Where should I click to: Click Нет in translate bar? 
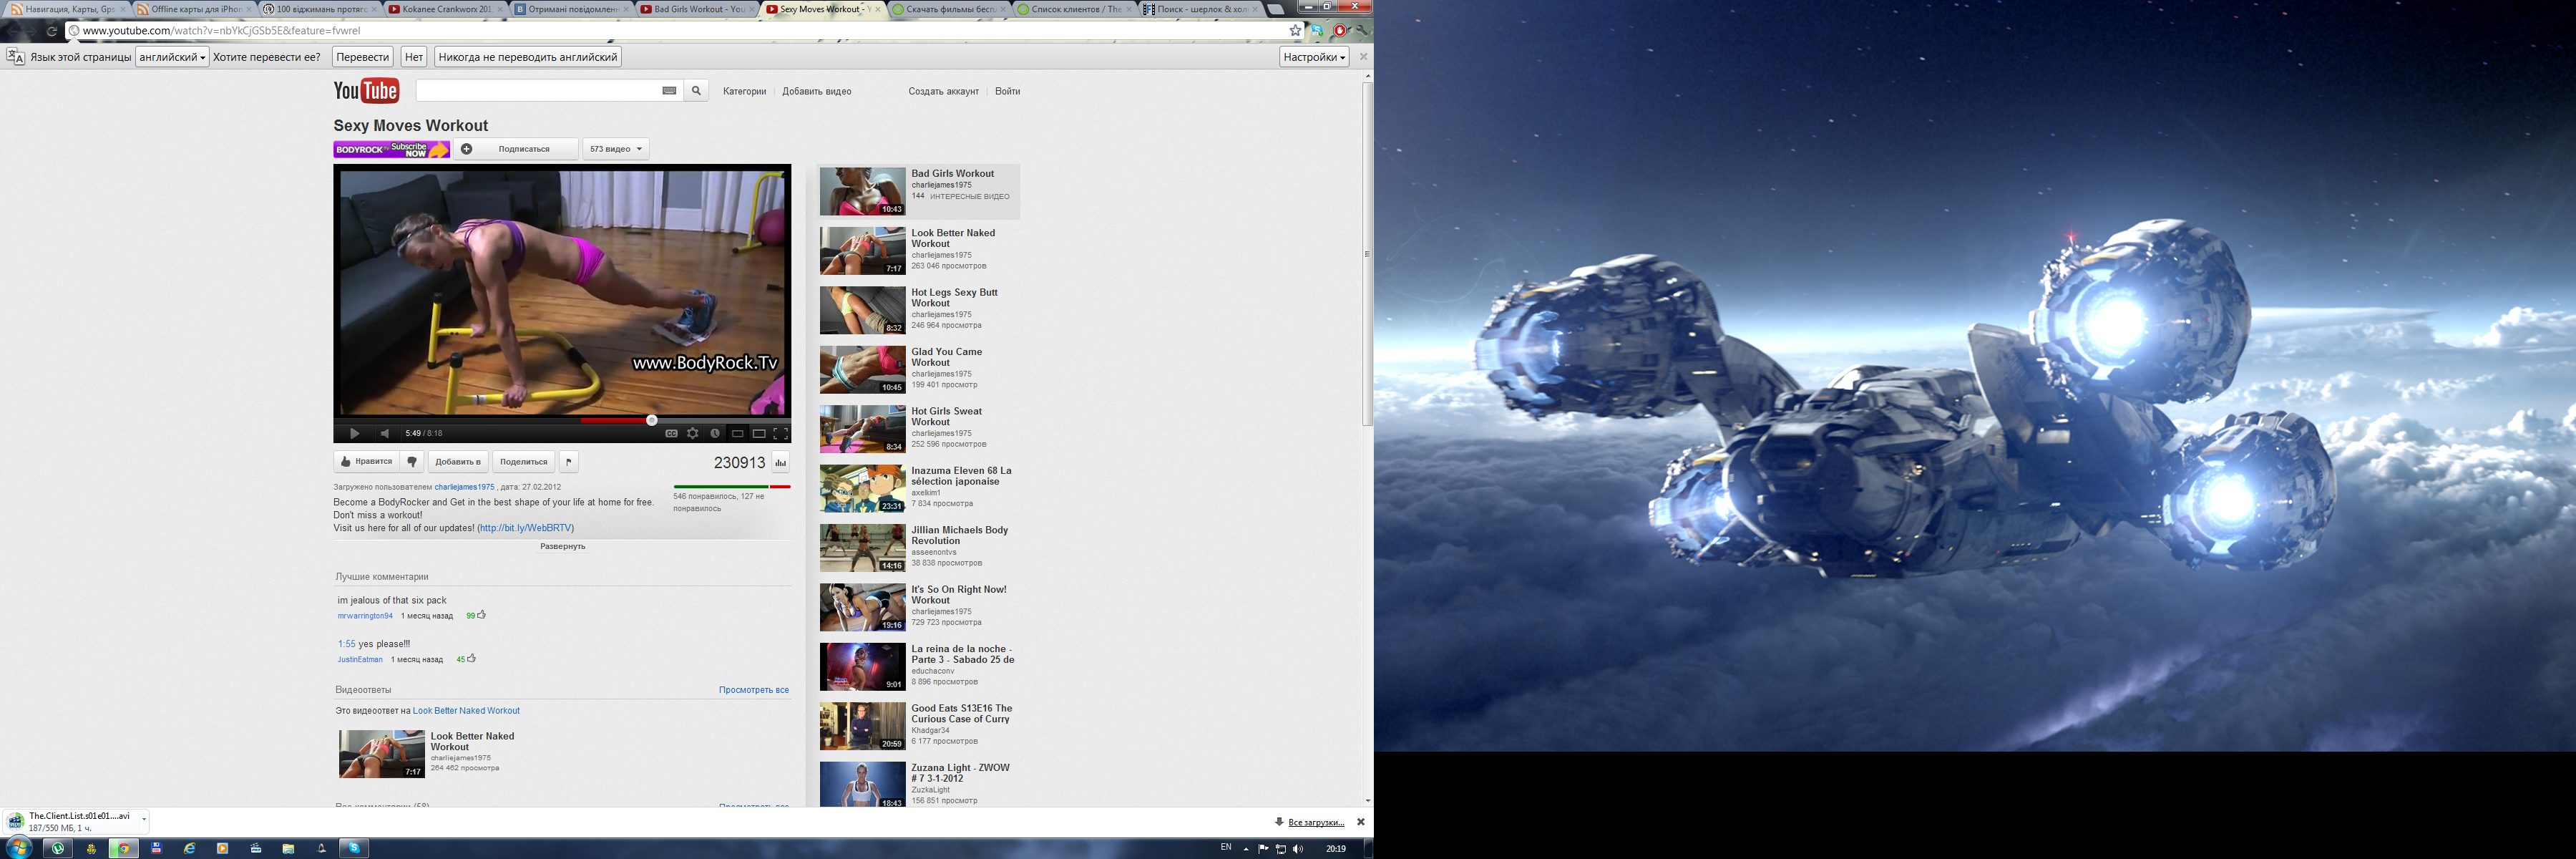(x=414, y=57)
